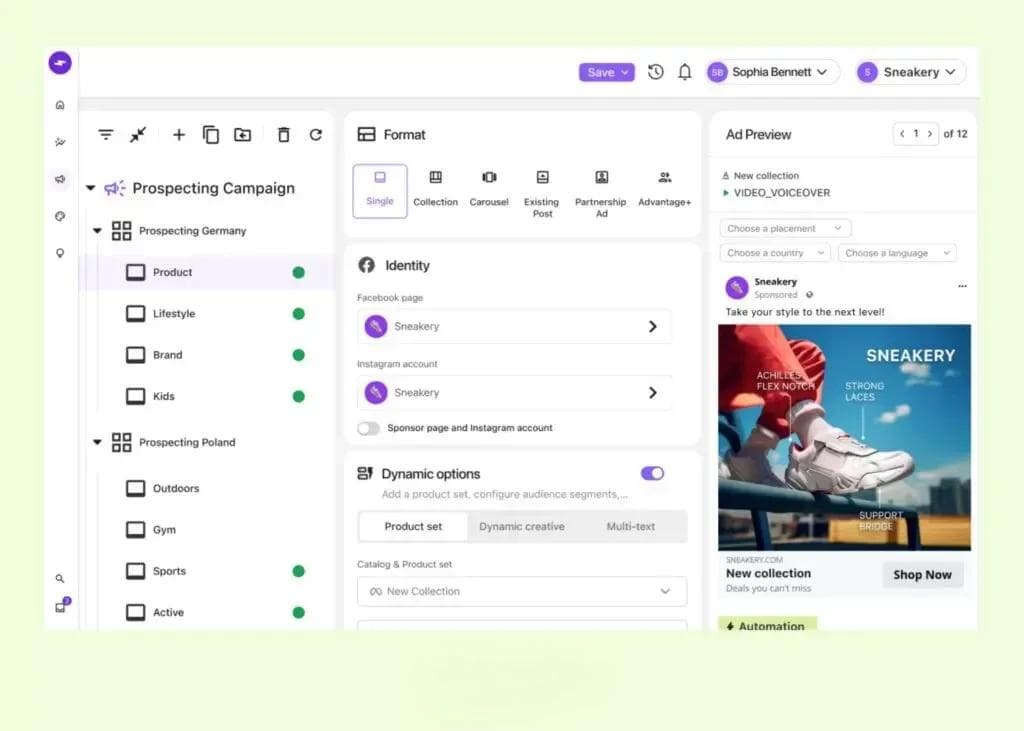Select the trash icon to delete
The image size is (1024, 731).
[x=285, y=134]
